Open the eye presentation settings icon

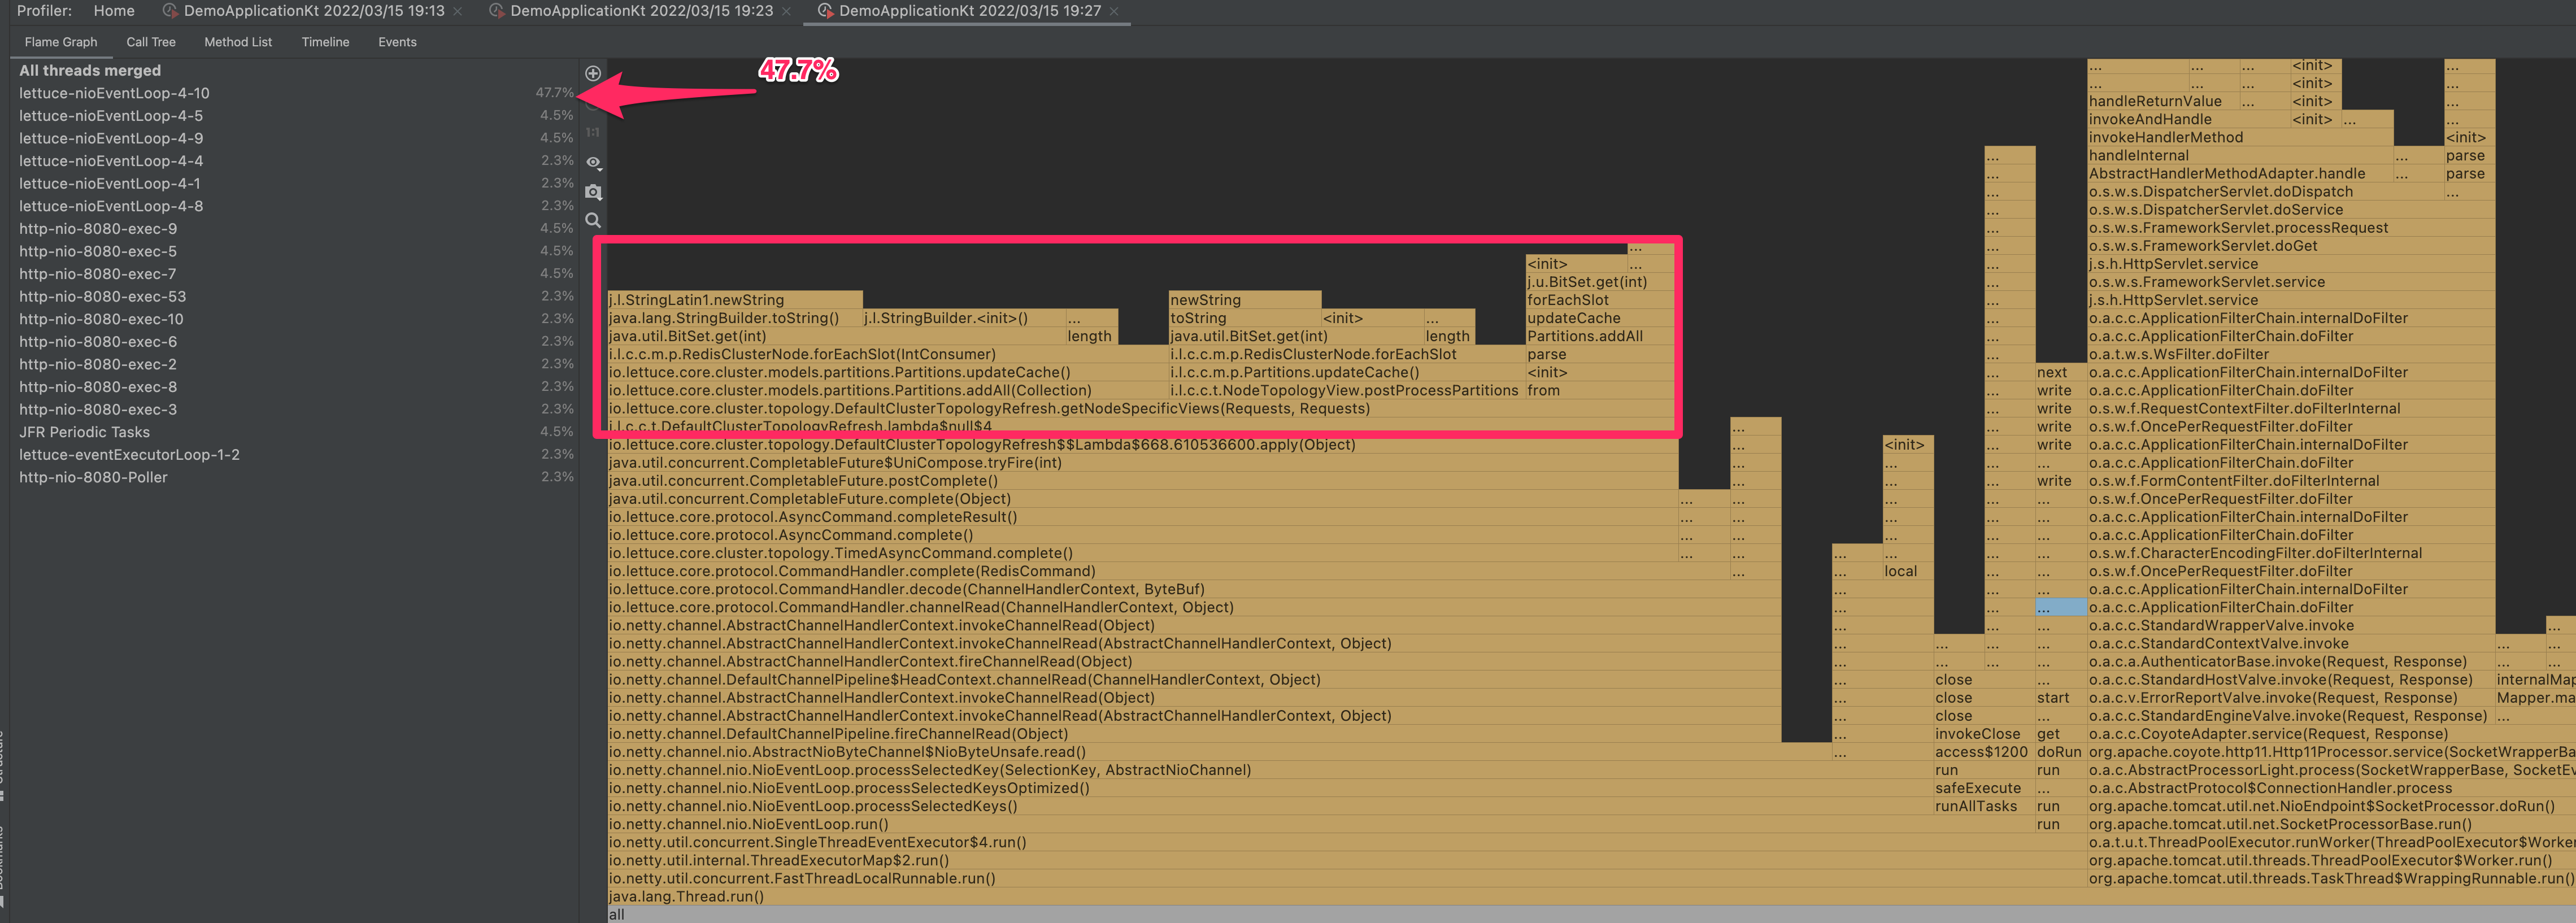pos(593,162)
